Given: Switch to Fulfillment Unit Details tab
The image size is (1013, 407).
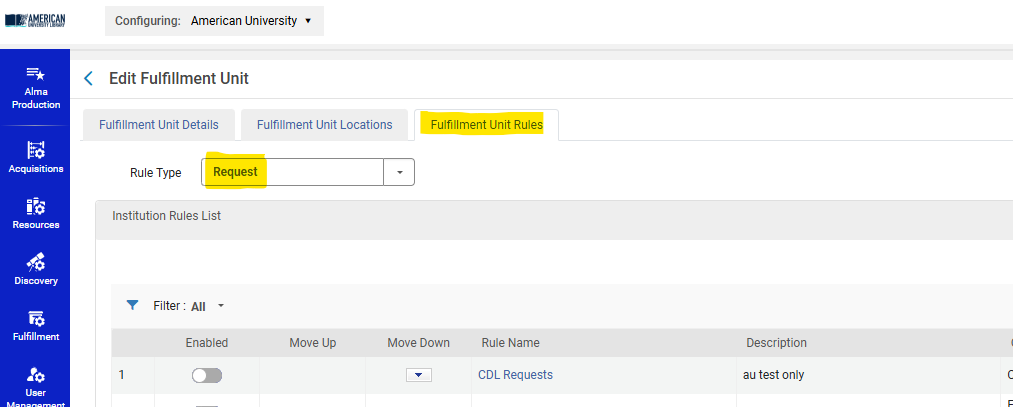Looking at the screenshot, I should 158,125.
